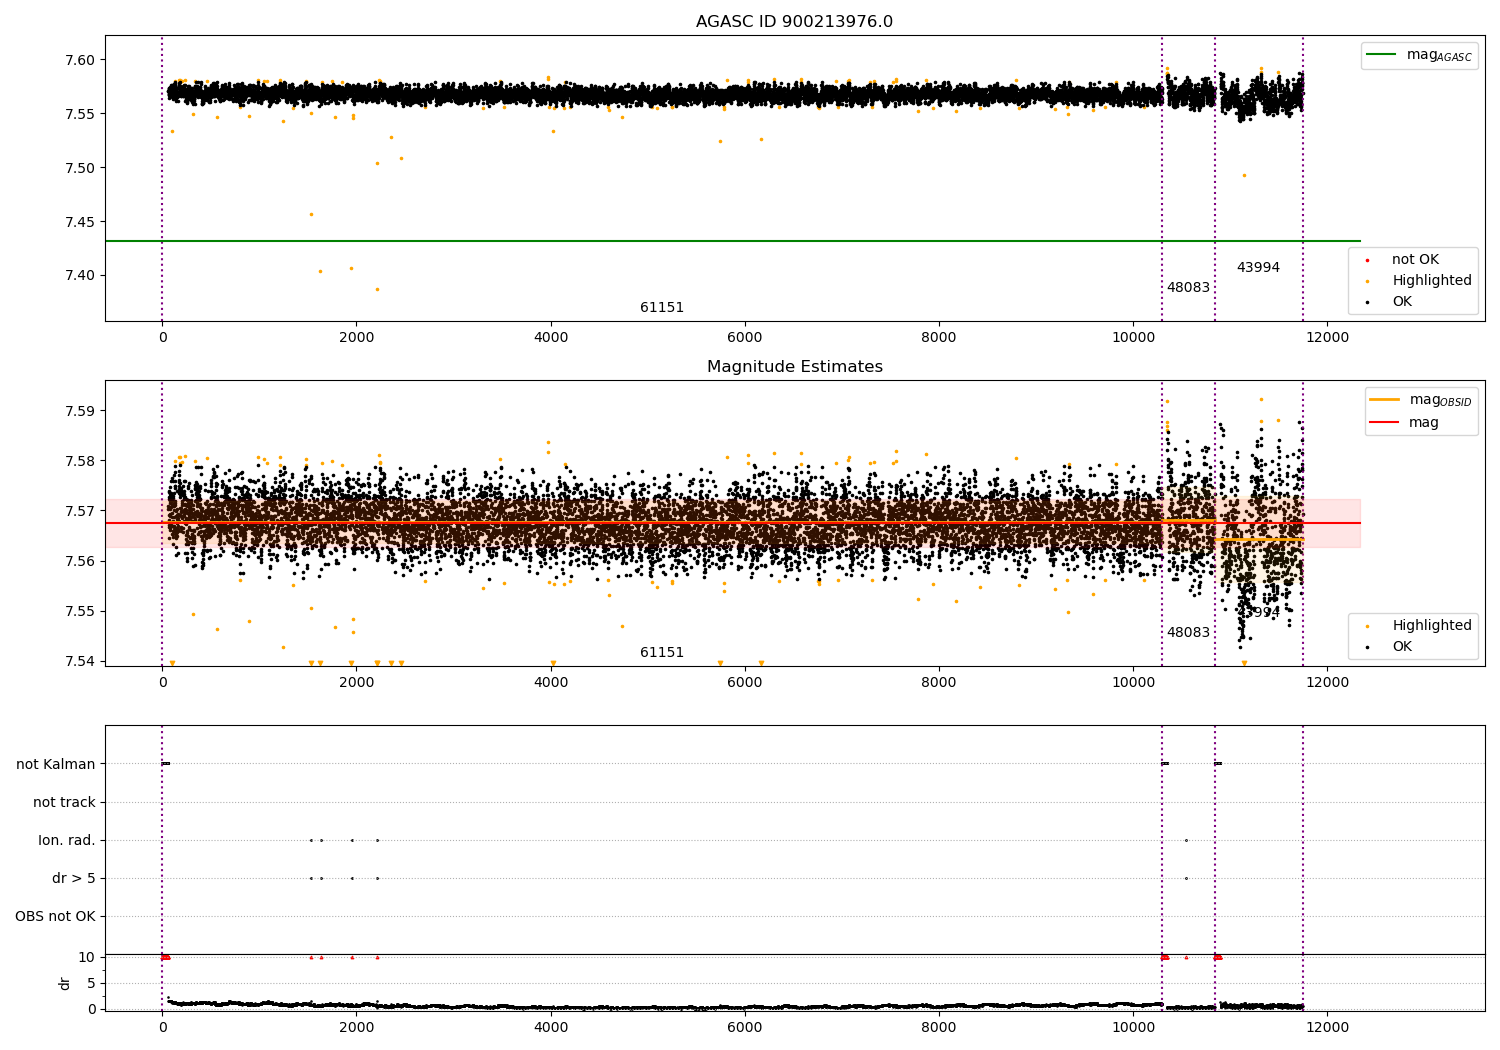Screen dimensions: 1500x1050
Task: Click the orange line sample beside mag OBSID
Action: [x=1385, y=400]
